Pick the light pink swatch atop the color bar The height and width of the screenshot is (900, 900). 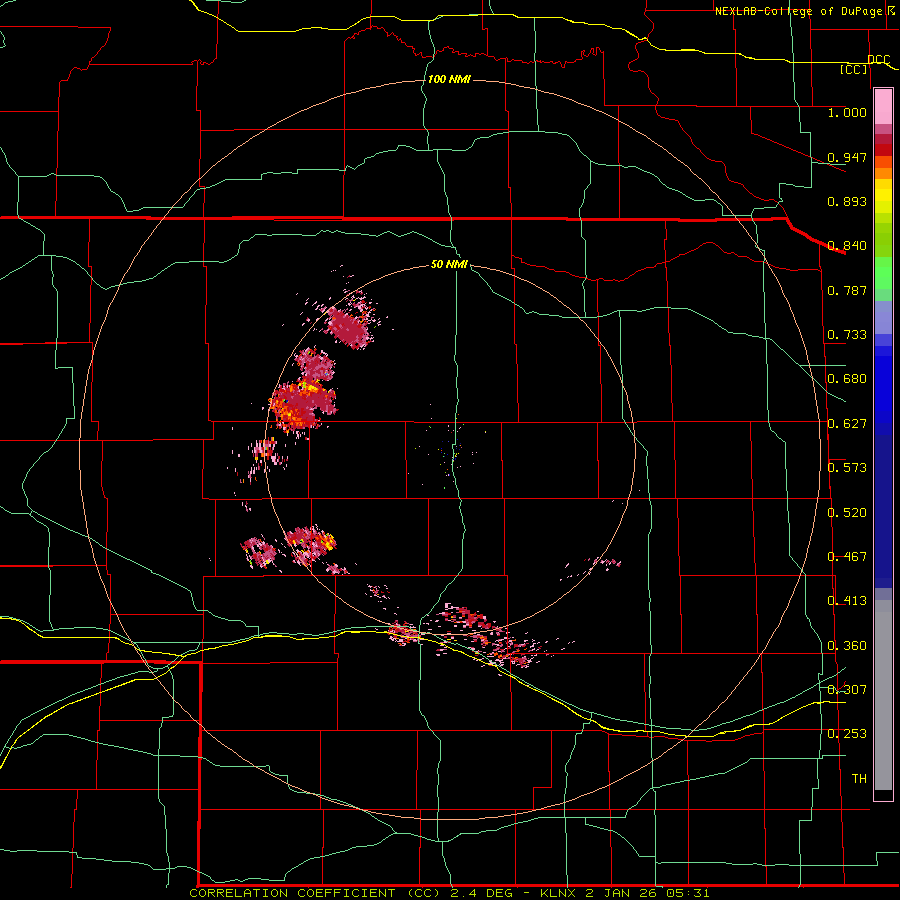click(883, 106)
